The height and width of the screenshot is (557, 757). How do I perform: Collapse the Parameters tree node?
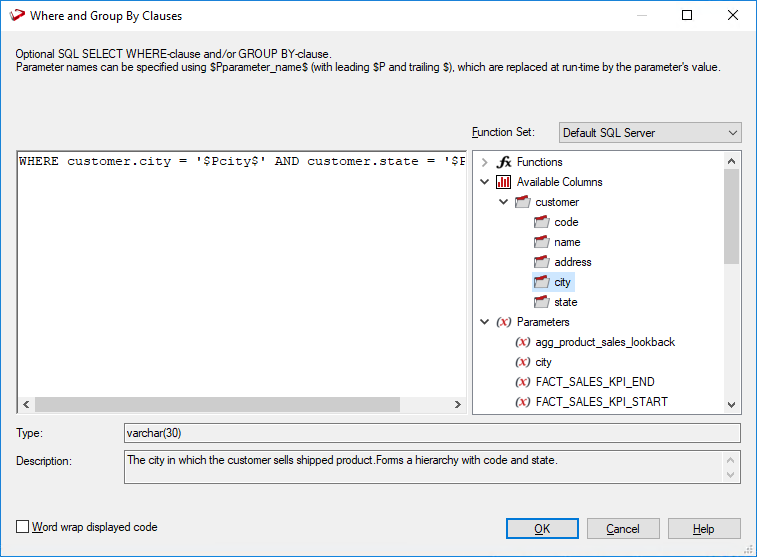coord(485,322)
